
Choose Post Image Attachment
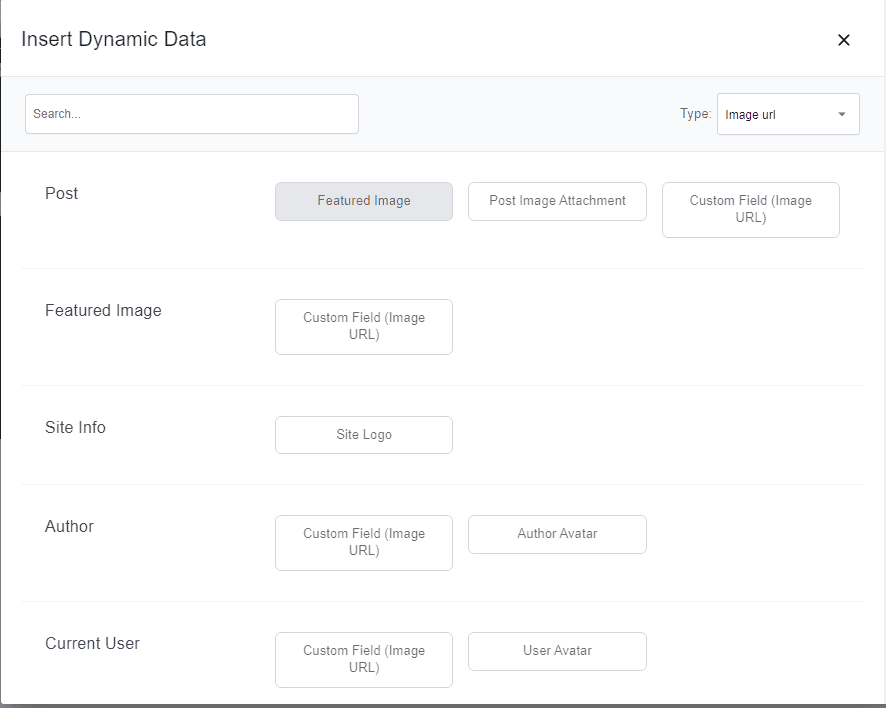557,201
